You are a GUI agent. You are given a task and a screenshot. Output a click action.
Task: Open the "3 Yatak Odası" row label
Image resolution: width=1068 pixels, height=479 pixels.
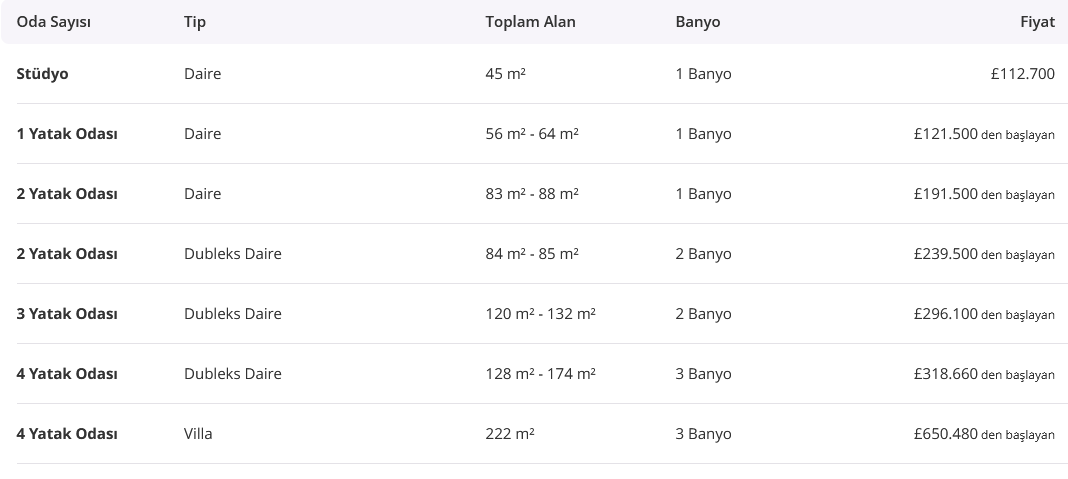pyautogui.click(x=67, y=314)
